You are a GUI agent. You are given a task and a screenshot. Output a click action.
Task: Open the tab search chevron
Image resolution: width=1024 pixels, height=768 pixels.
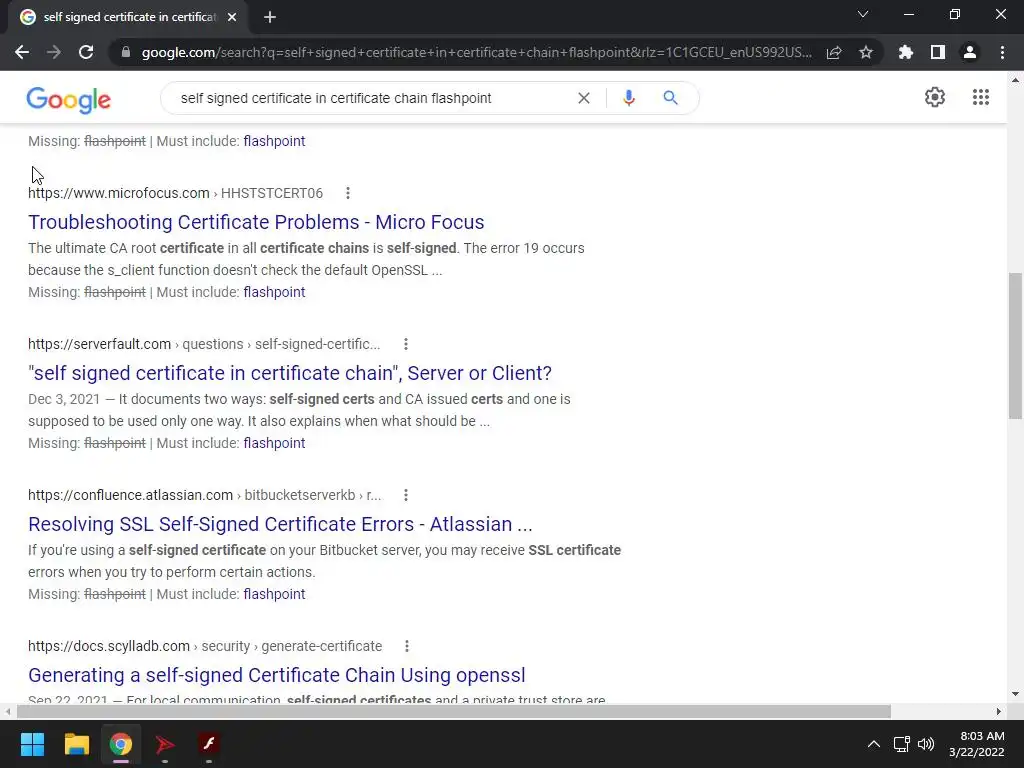click(x=863, y=14)
